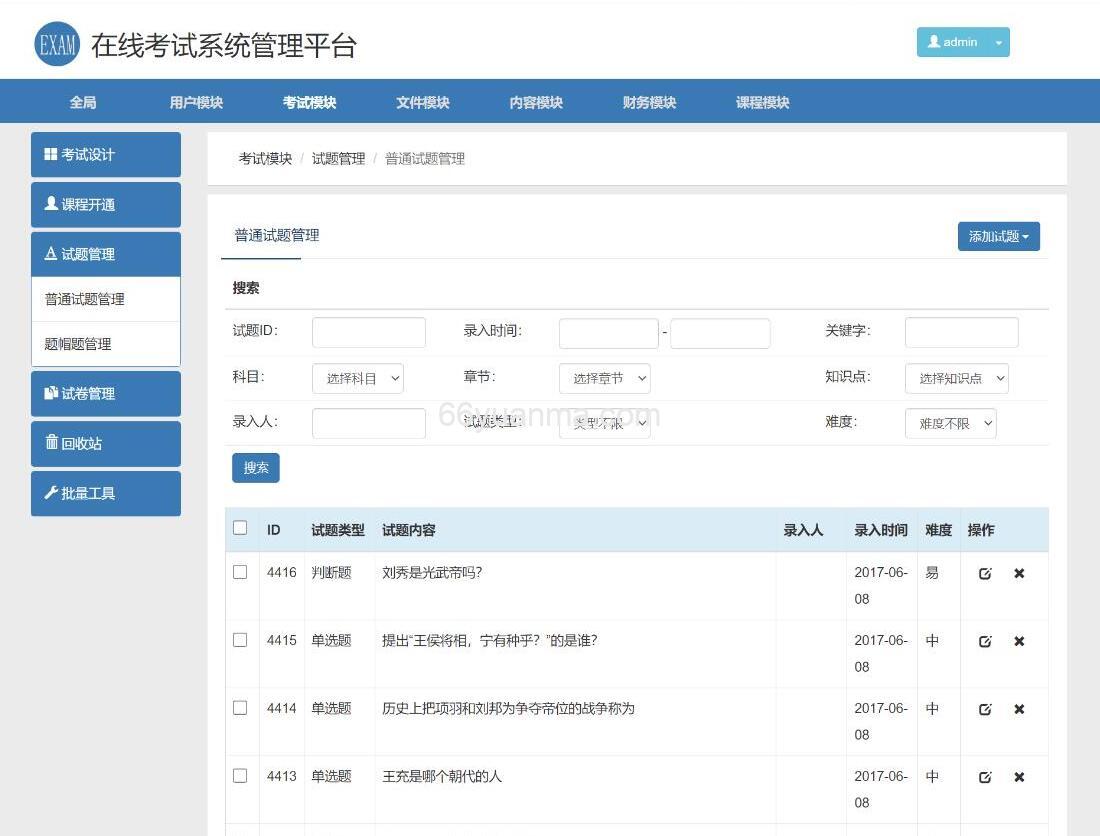Select all rows via header checkbox

point(240,527)
